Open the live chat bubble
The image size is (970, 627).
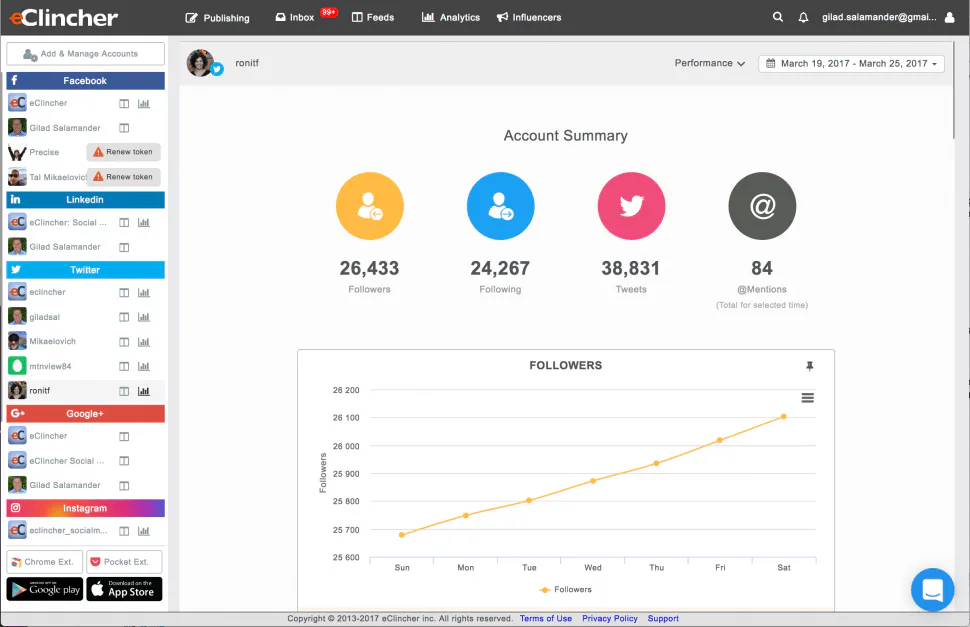(932, 589)
